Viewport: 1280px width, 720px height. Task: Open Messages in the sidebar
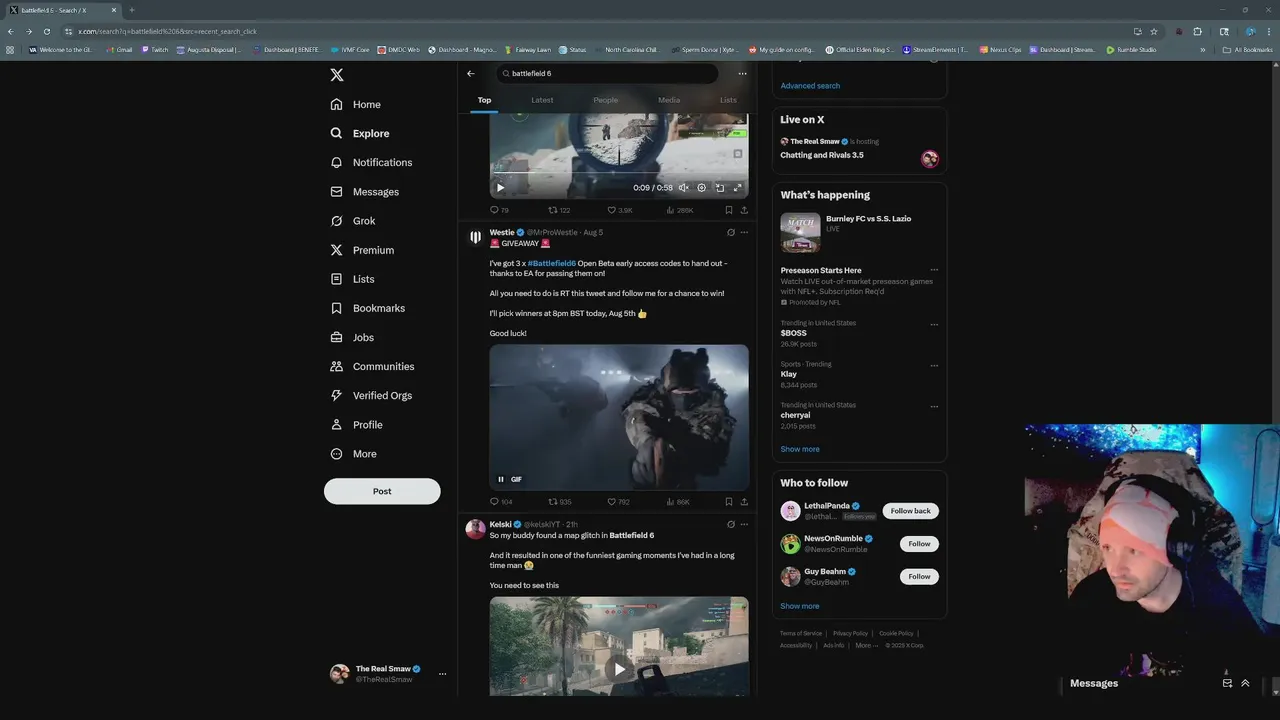pos(365,192)
